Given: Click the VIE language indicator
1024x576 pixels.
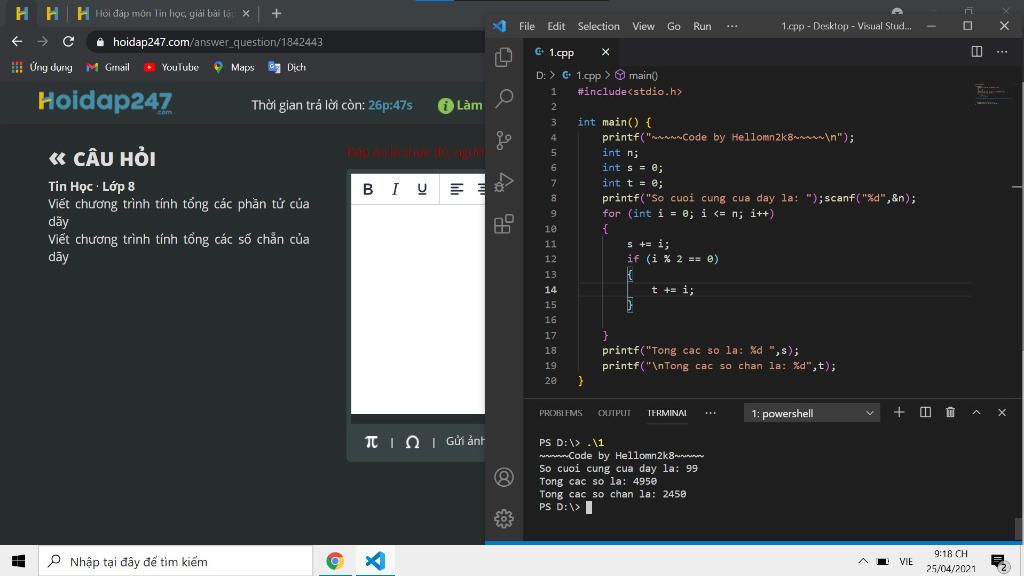Looking at the screenshot, I should point(906,561).
